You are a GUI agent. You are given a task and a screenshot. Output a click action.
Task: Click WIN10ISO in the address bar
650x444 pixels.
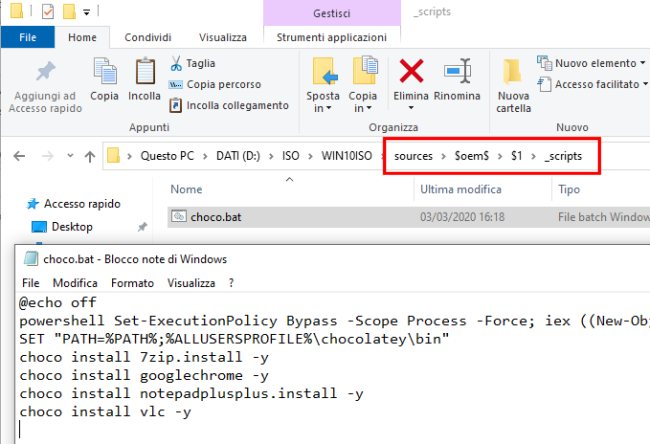tap(347, 156)
